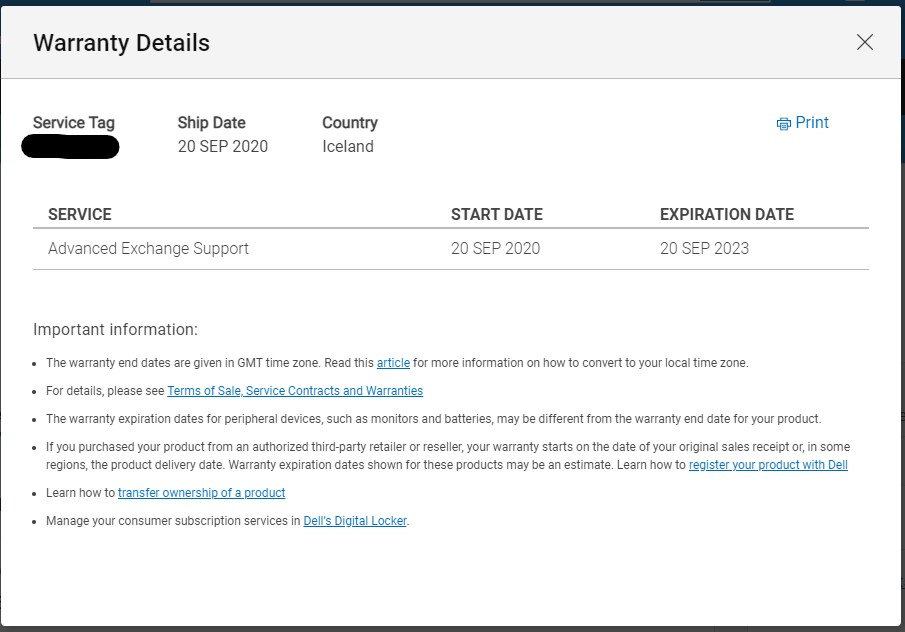Click the Service Tag label
The width and height of the screenshot is (905, 632).
tap(74, 123)
